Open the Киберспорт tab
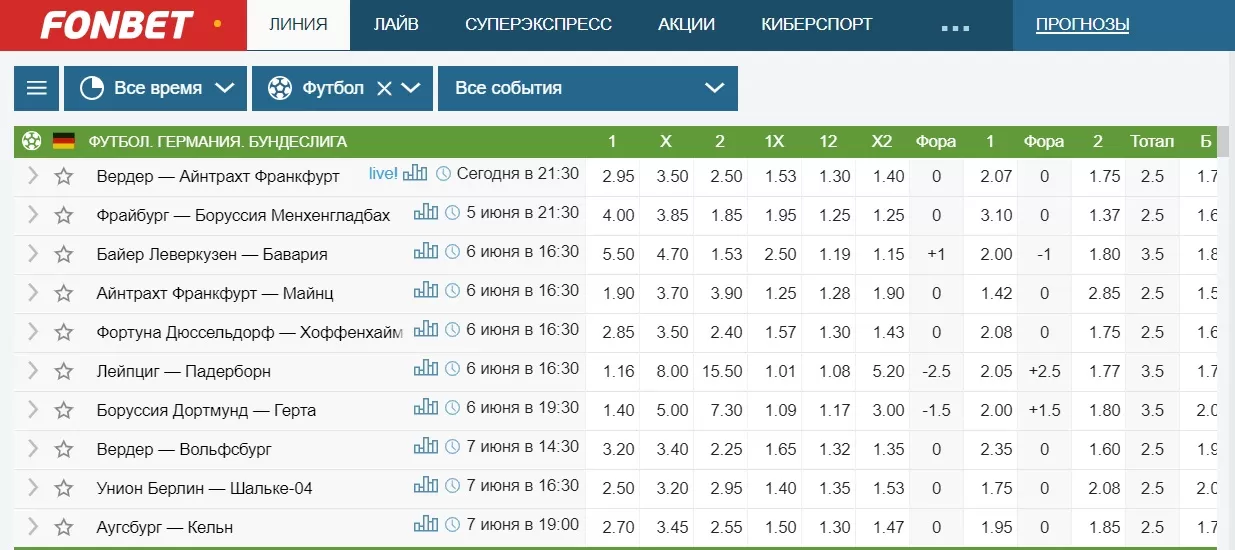 click(x=816, y=25)
